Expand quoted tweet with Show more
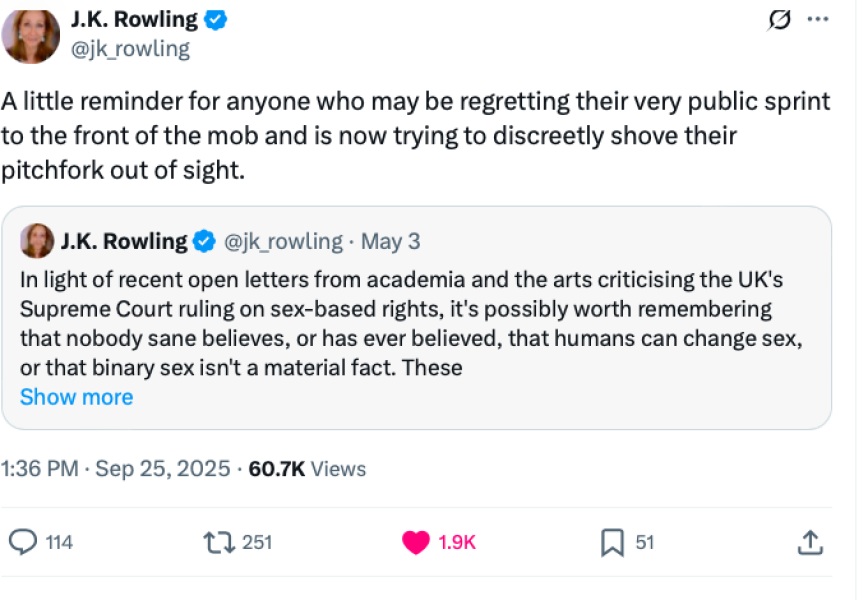 coord(76,397)
